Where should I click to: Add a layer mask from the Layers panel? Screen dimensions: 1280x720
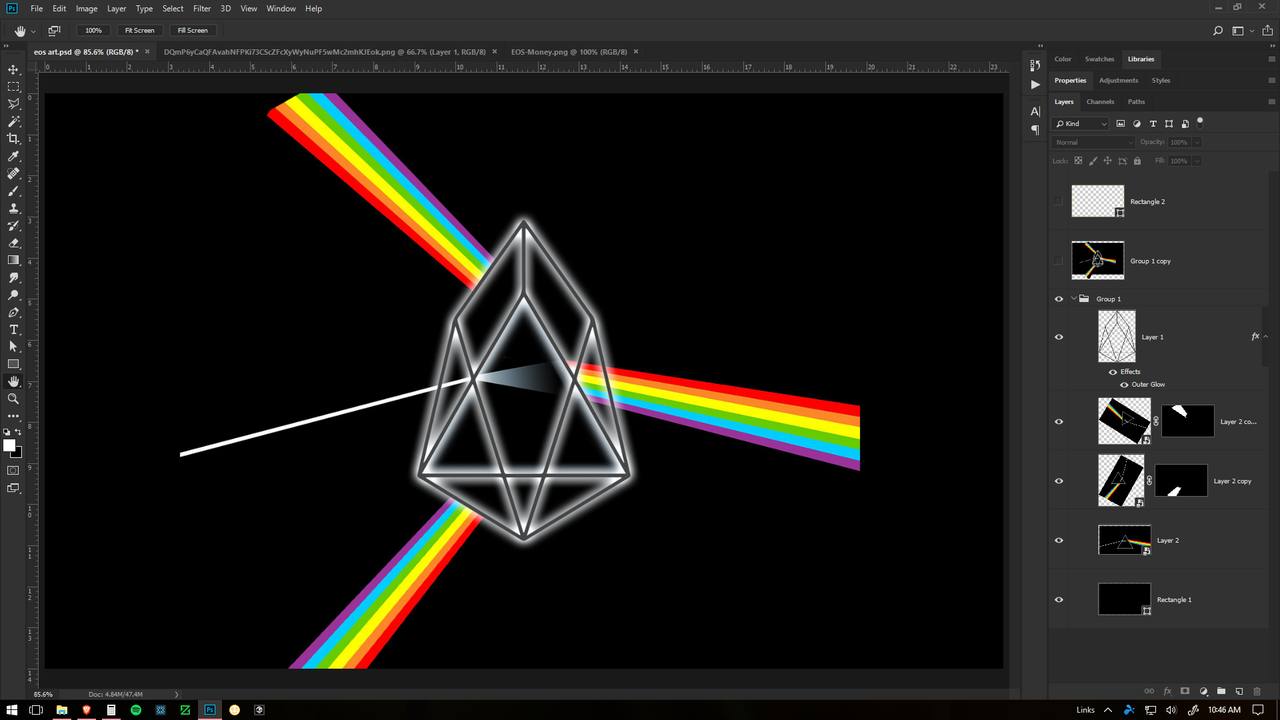pyautogui.click(x=1185, y=691)
